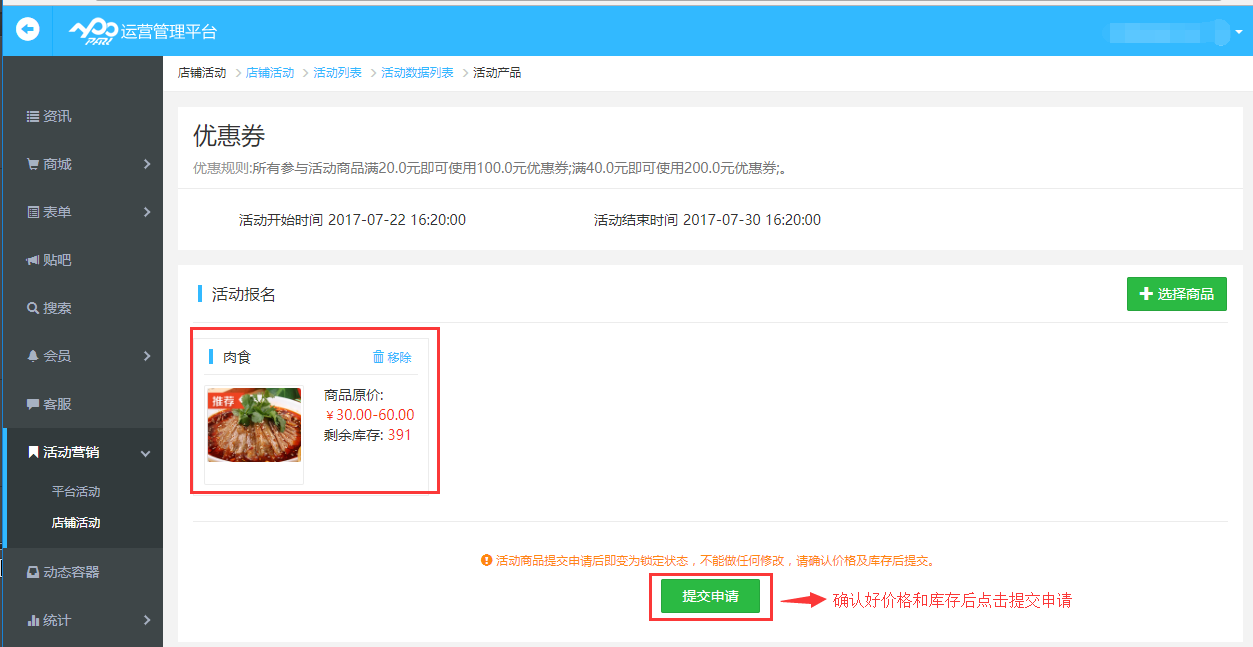
Task: Open the 搜索 search section
Action: (47, 307)
